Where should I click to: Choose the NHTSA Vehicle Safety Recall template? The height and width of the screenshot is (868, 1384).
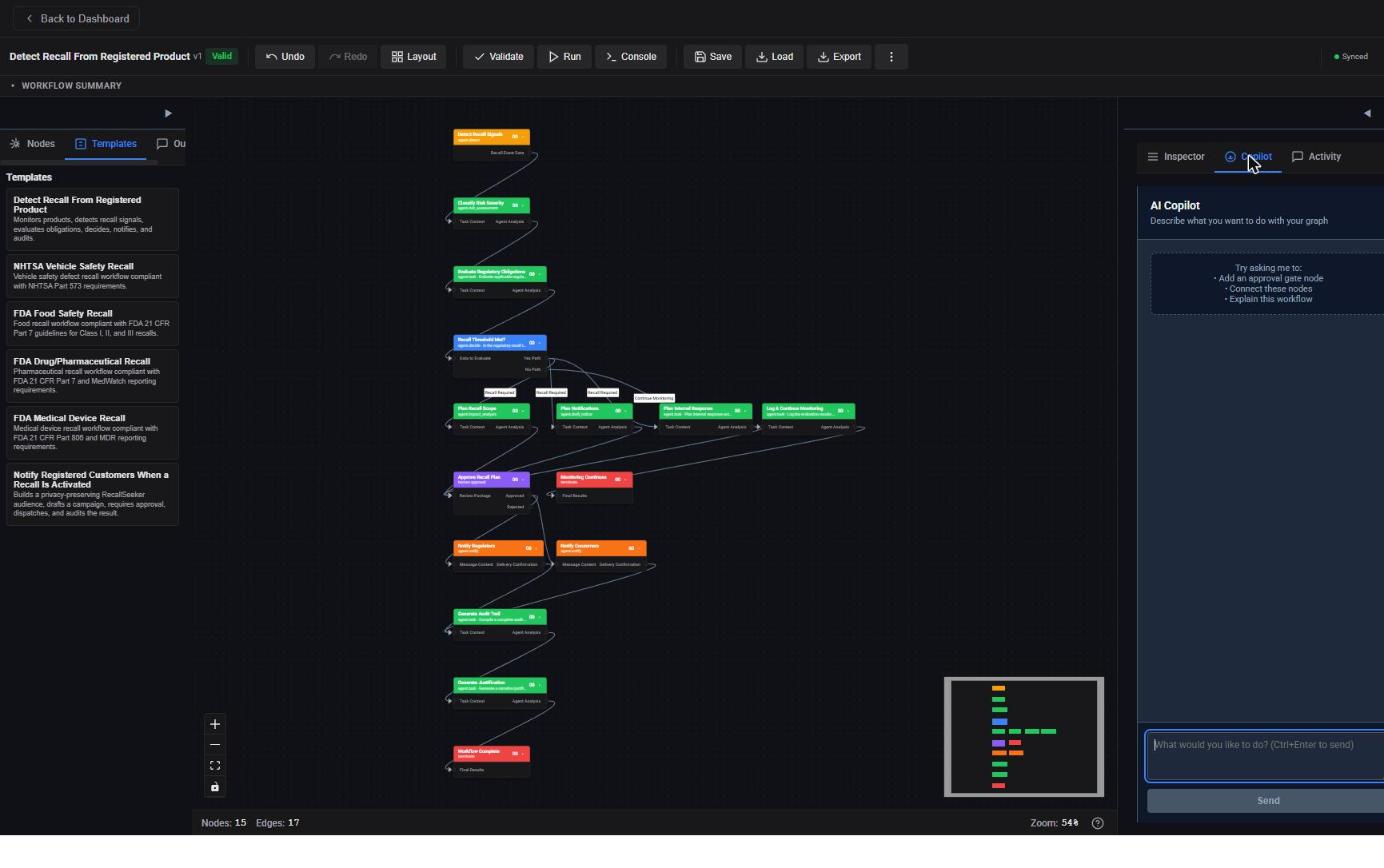pyautogui.click(x=92, y=276)
